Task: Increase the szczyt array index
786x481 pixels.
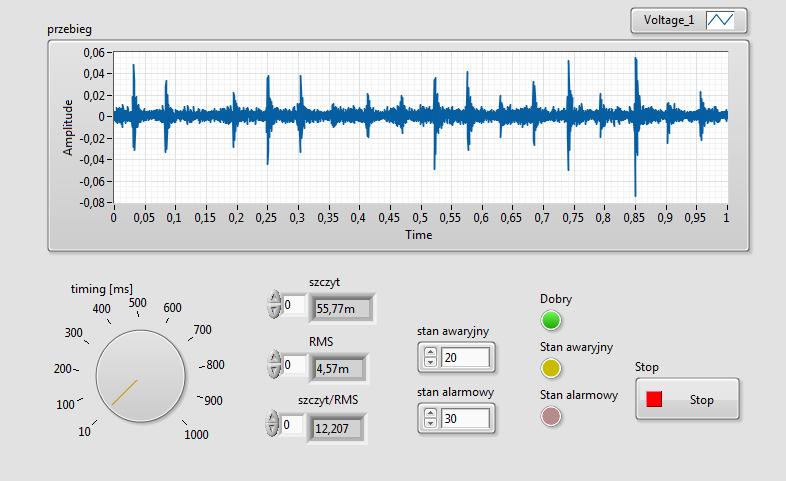Action: point(274,297)
